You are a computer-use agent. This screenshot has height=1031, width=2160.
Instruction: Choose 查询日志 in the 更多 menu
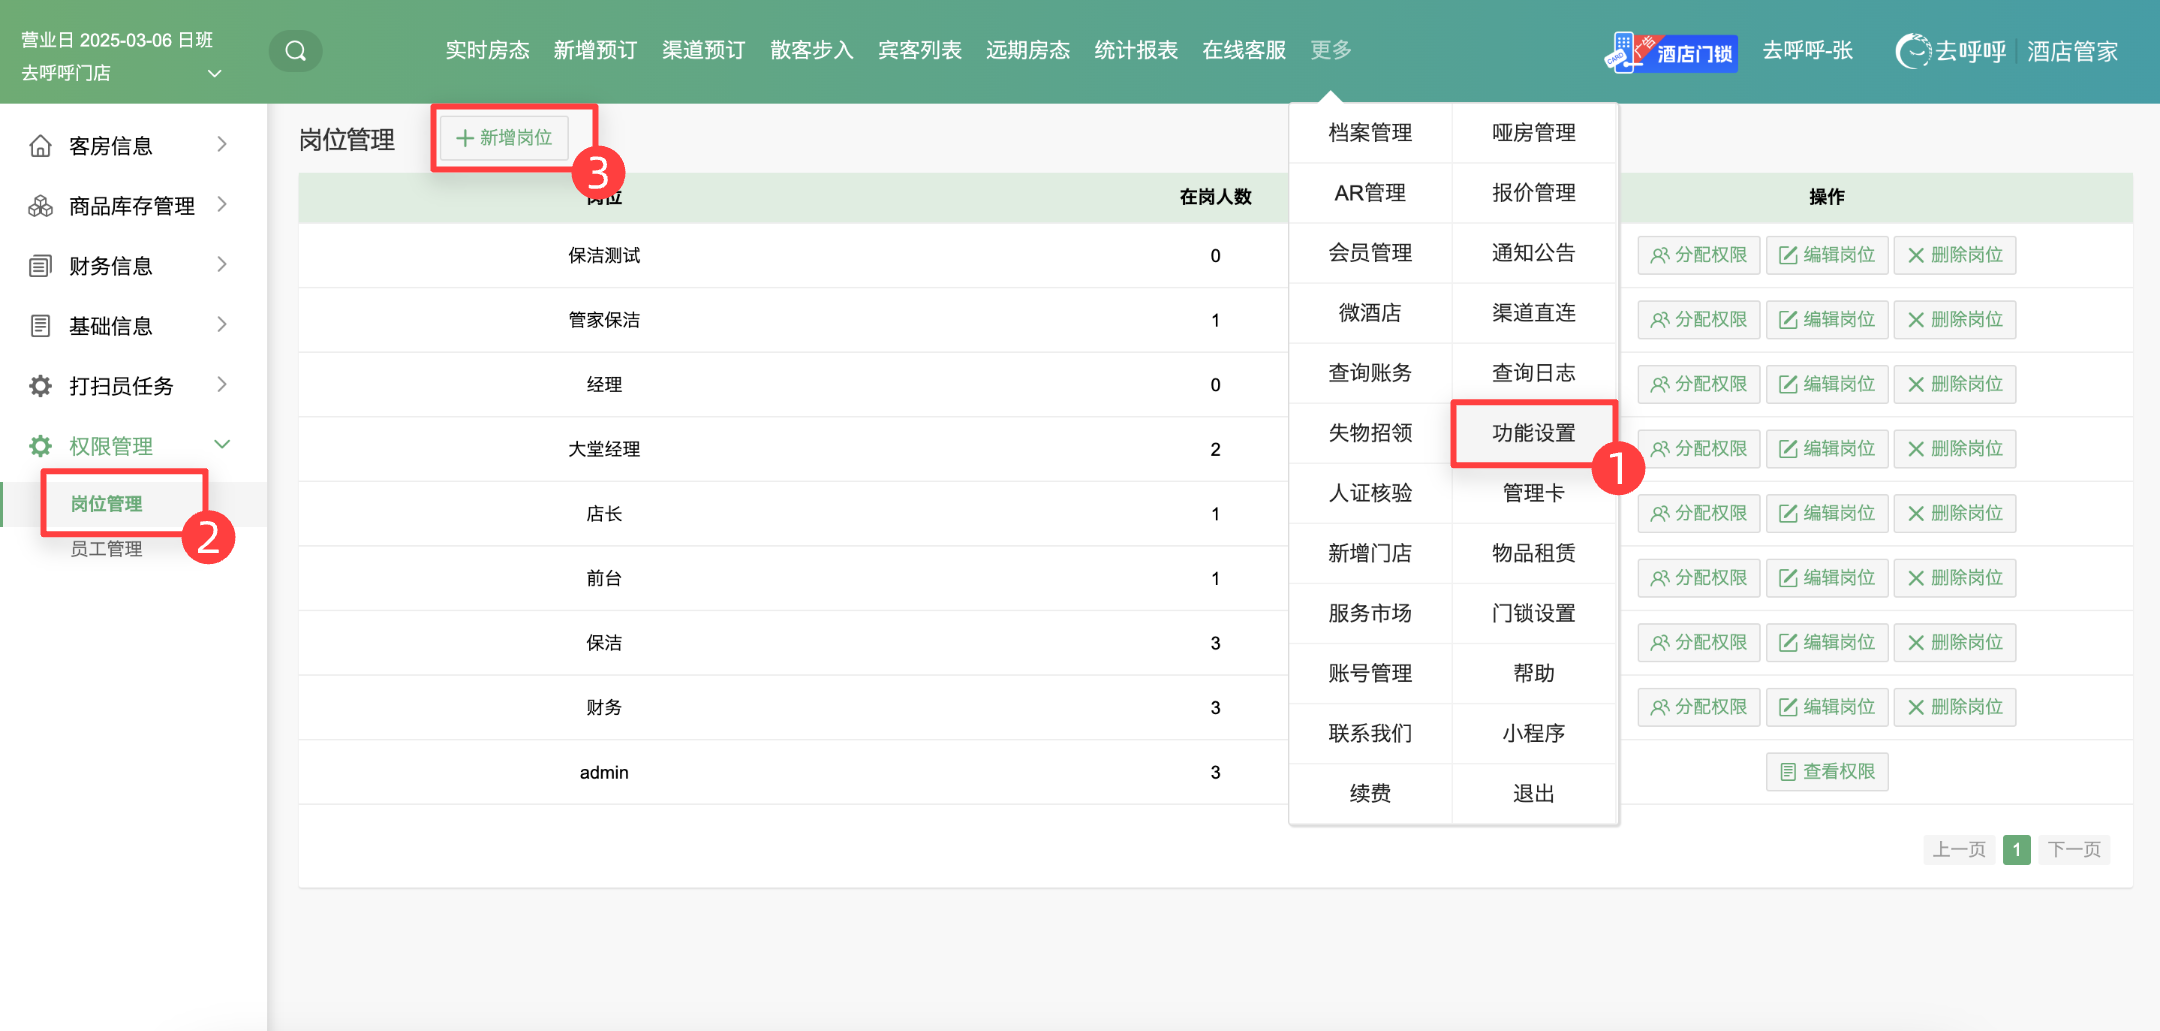[1534, 373]
